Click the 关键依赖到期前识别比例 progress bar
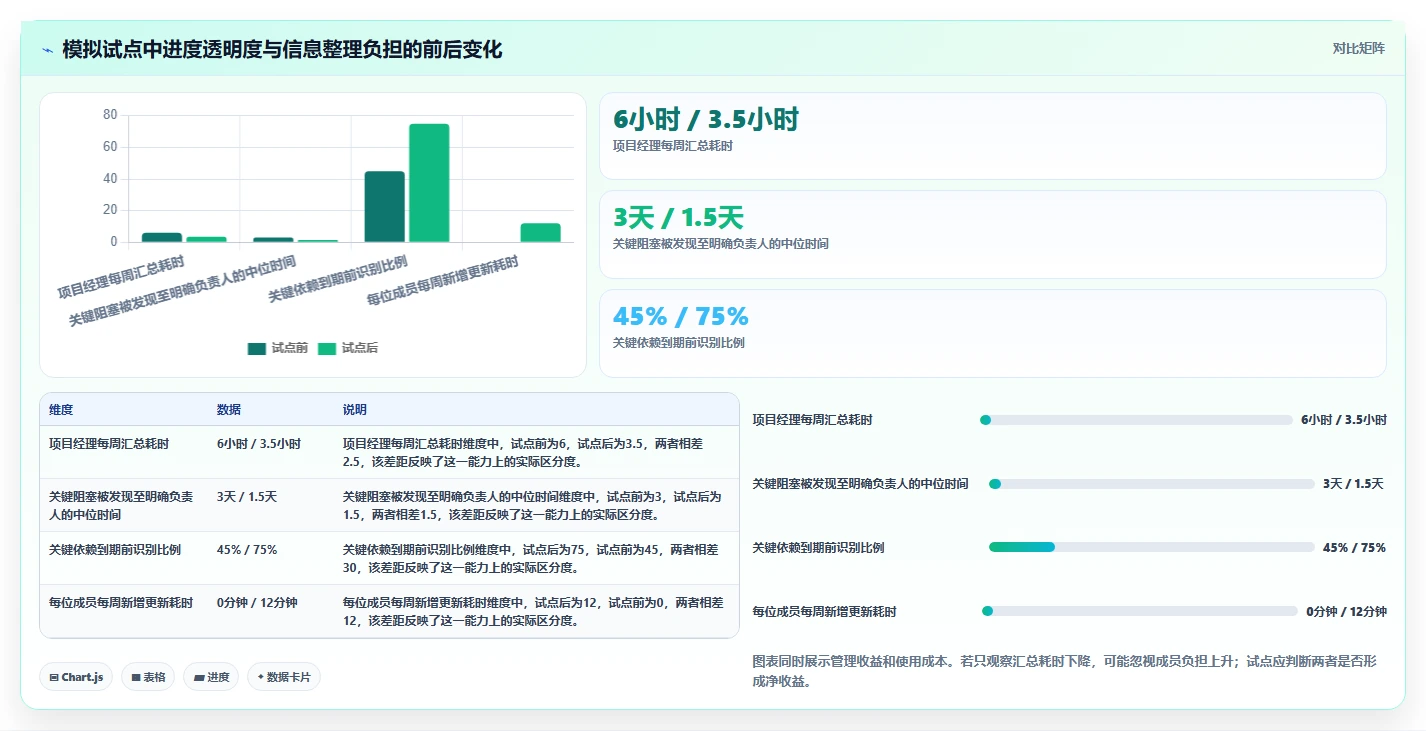This screenshot has height=731, width=1426. 1151,547
